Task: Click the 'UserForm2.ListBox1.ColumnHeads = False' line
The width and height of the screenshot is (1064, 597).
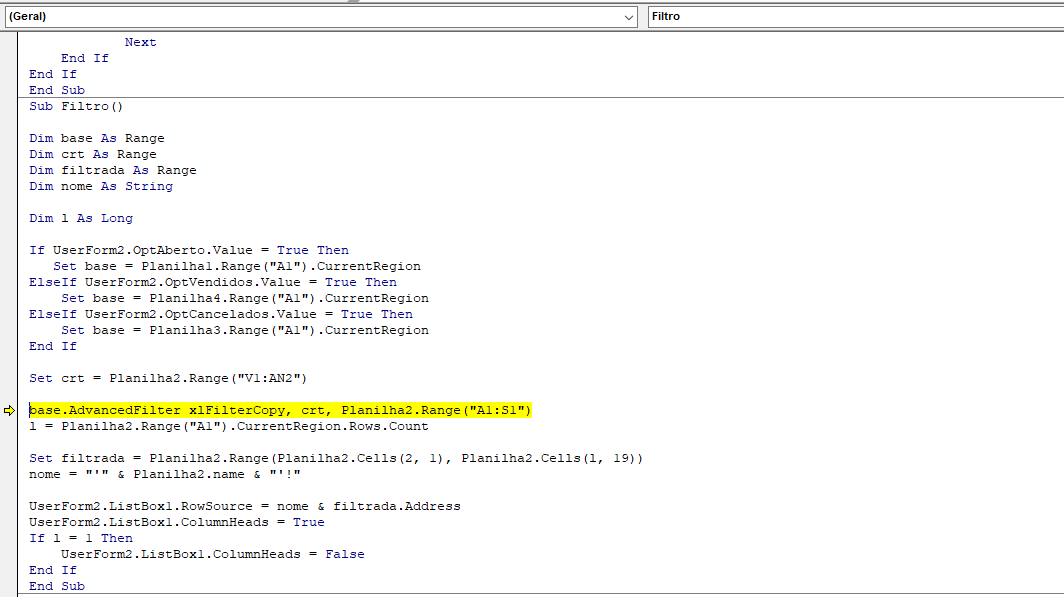Action: (212, 554)
